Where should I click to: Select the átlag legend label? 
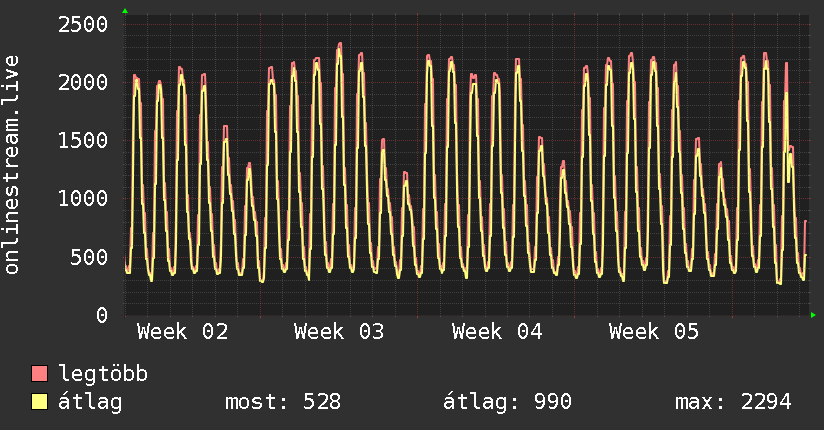pyautogui.click(x=90, y=402)
